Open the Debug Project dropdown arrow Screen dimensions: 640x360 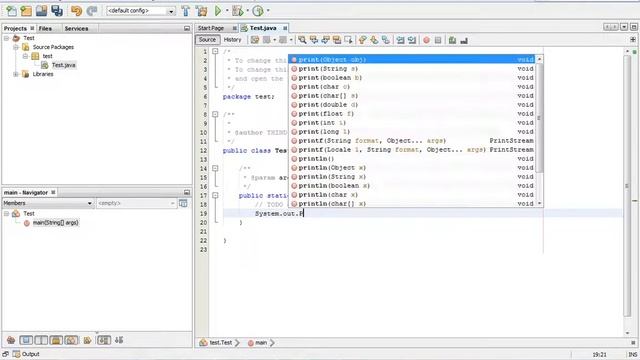click(247, 11)
